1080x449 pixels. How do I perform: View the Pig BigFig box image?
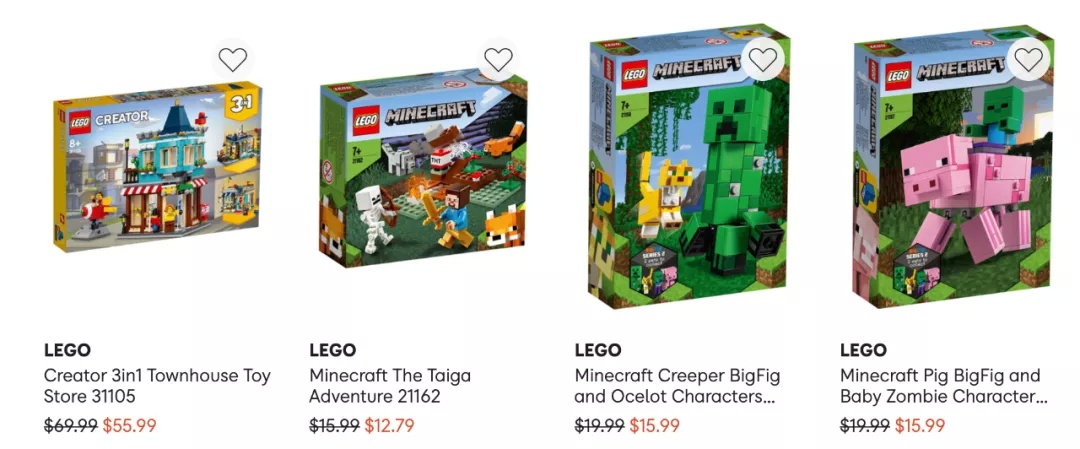pos(953,166)
